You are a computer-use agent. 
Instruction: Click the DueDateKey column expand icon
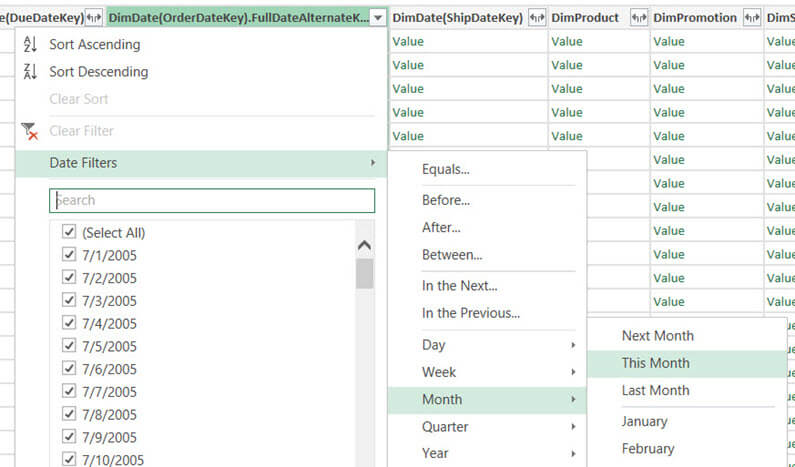tap(95, 18)
